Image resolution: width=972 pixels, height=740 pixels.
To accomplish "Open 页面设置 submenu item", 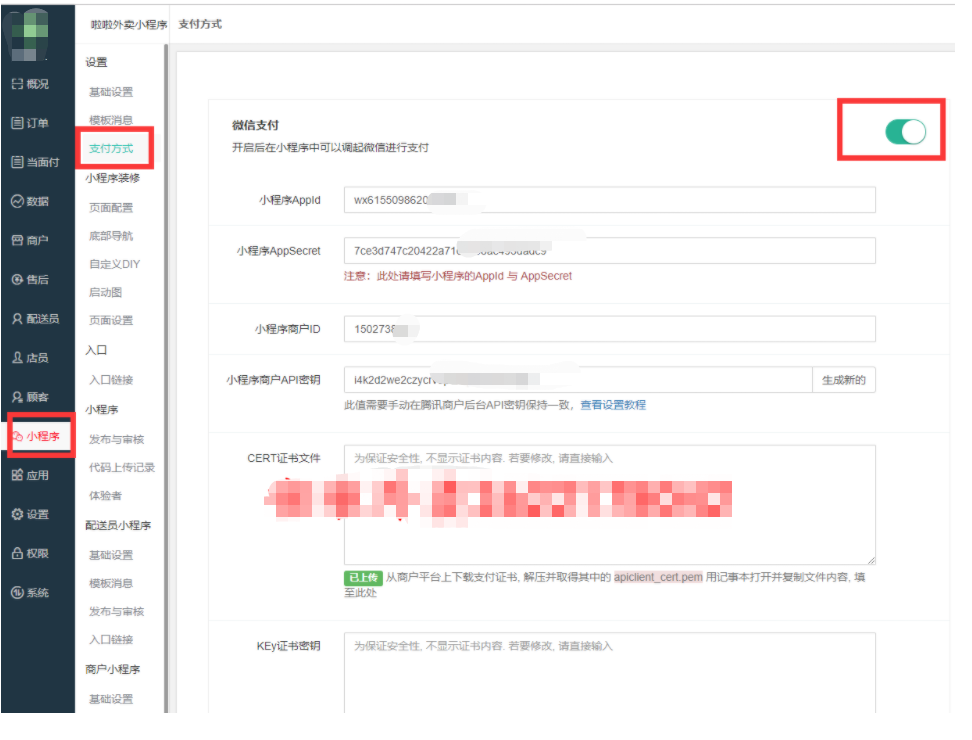I will pyautogui.click(x=111, y=320).
